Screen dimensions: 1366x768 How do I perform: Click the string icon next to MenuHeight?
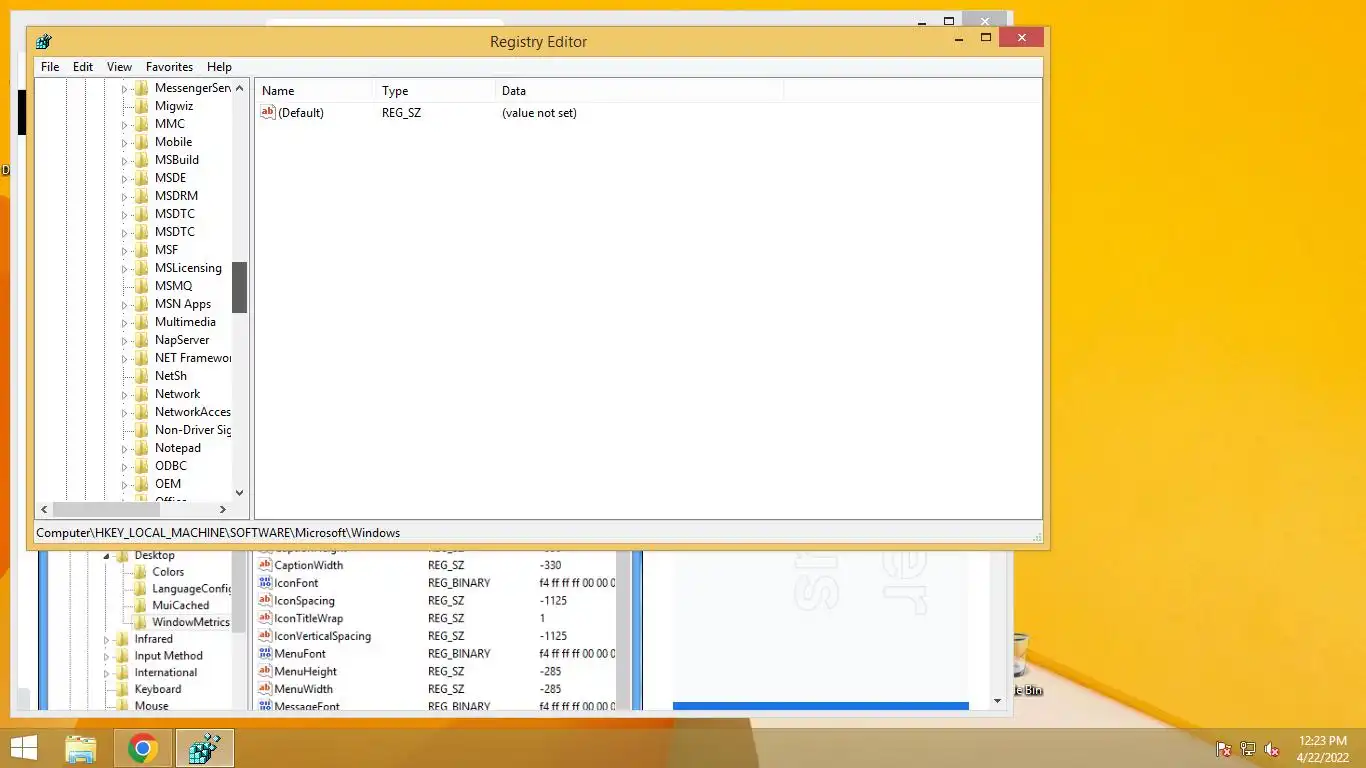(x=265, y=672)
